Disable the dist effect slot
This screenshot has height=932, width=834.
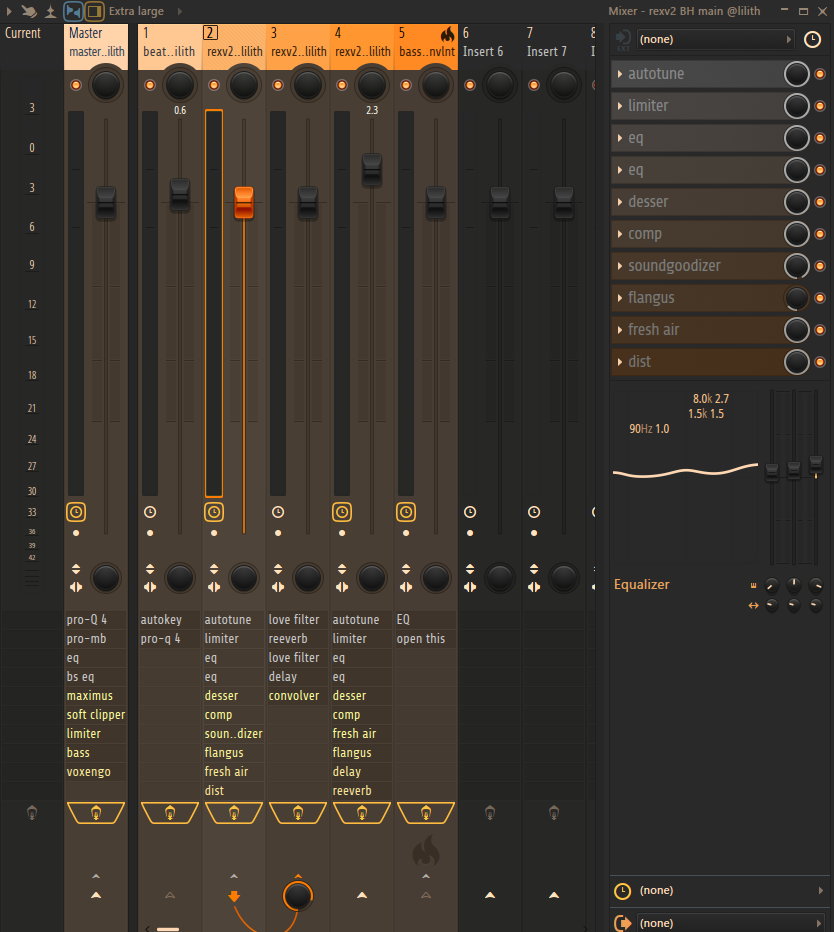820,362
